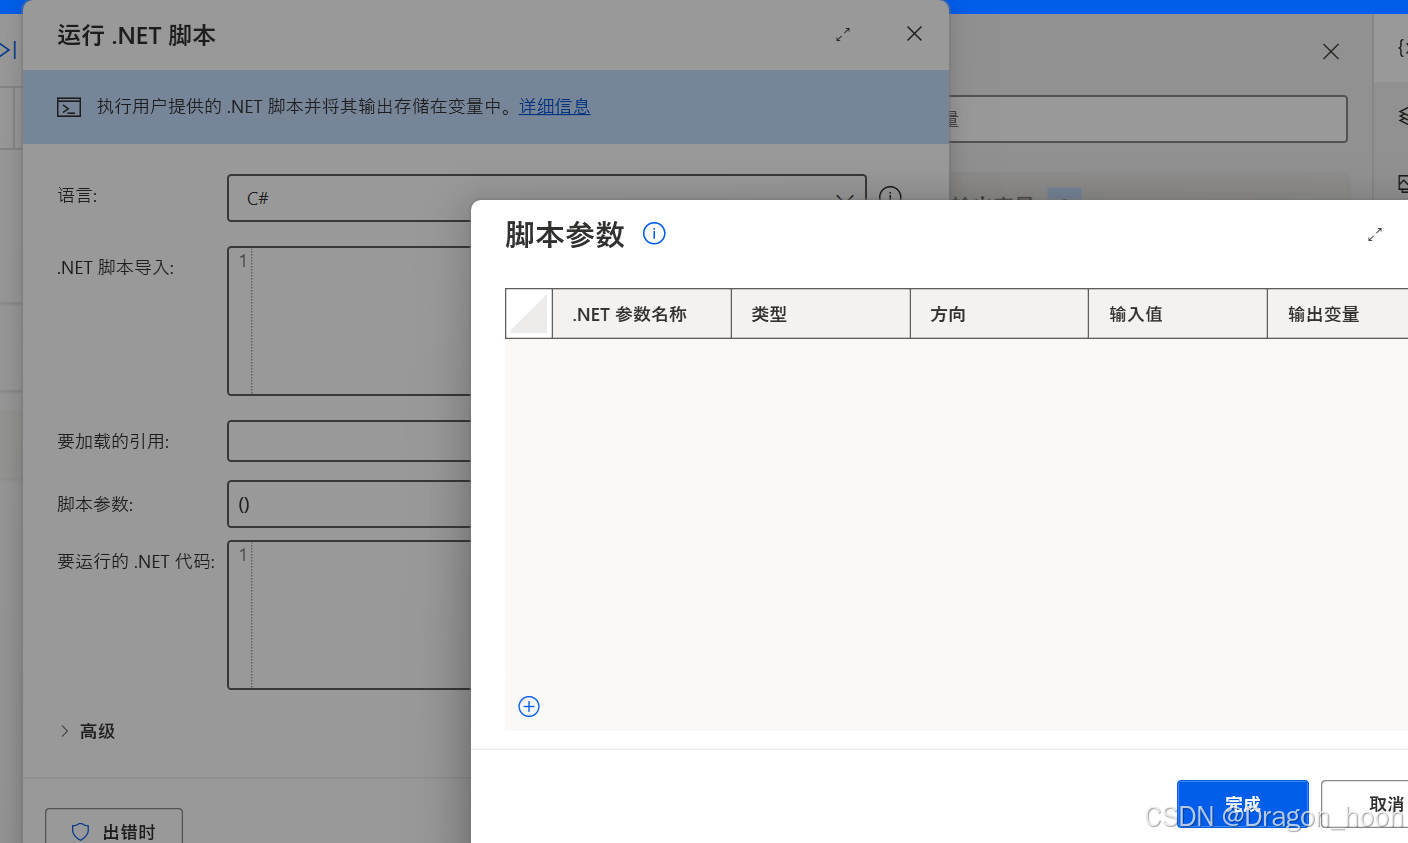
Task: Select the 输入值 column header
Action: click(1178, 314)
